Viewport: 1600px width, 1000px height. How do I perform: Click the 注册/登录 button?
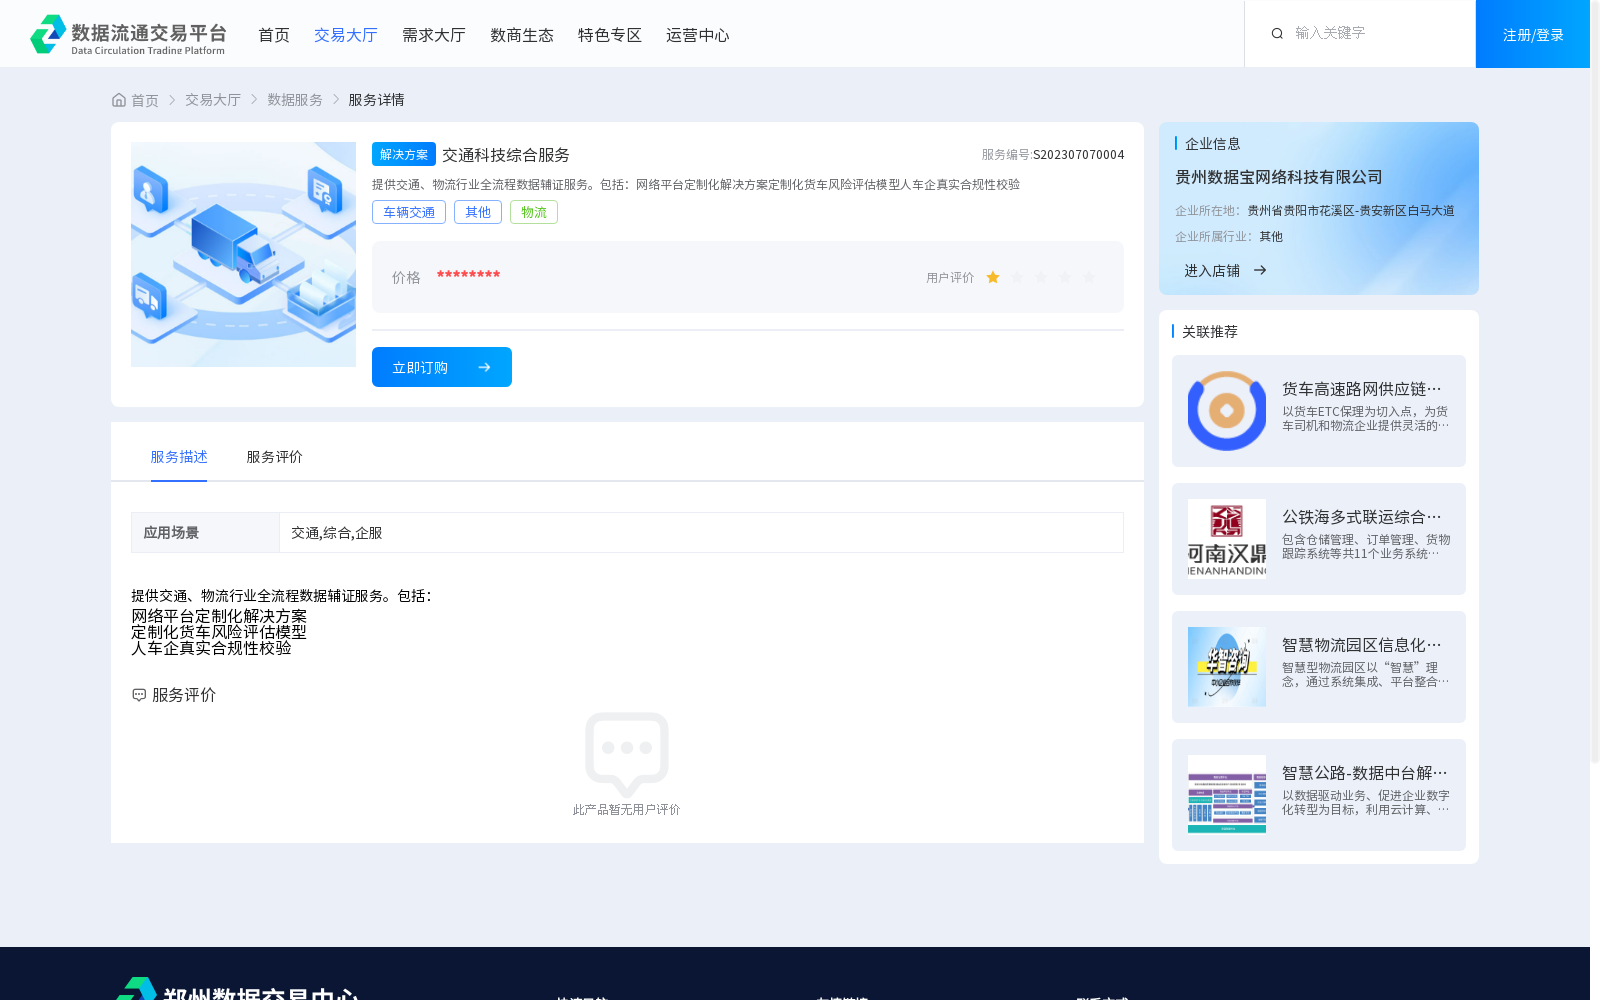1533,34
